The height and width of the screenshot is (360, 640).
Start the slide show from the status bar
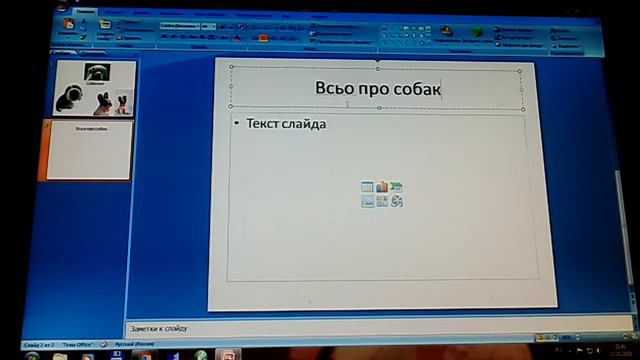pos(556,338)
